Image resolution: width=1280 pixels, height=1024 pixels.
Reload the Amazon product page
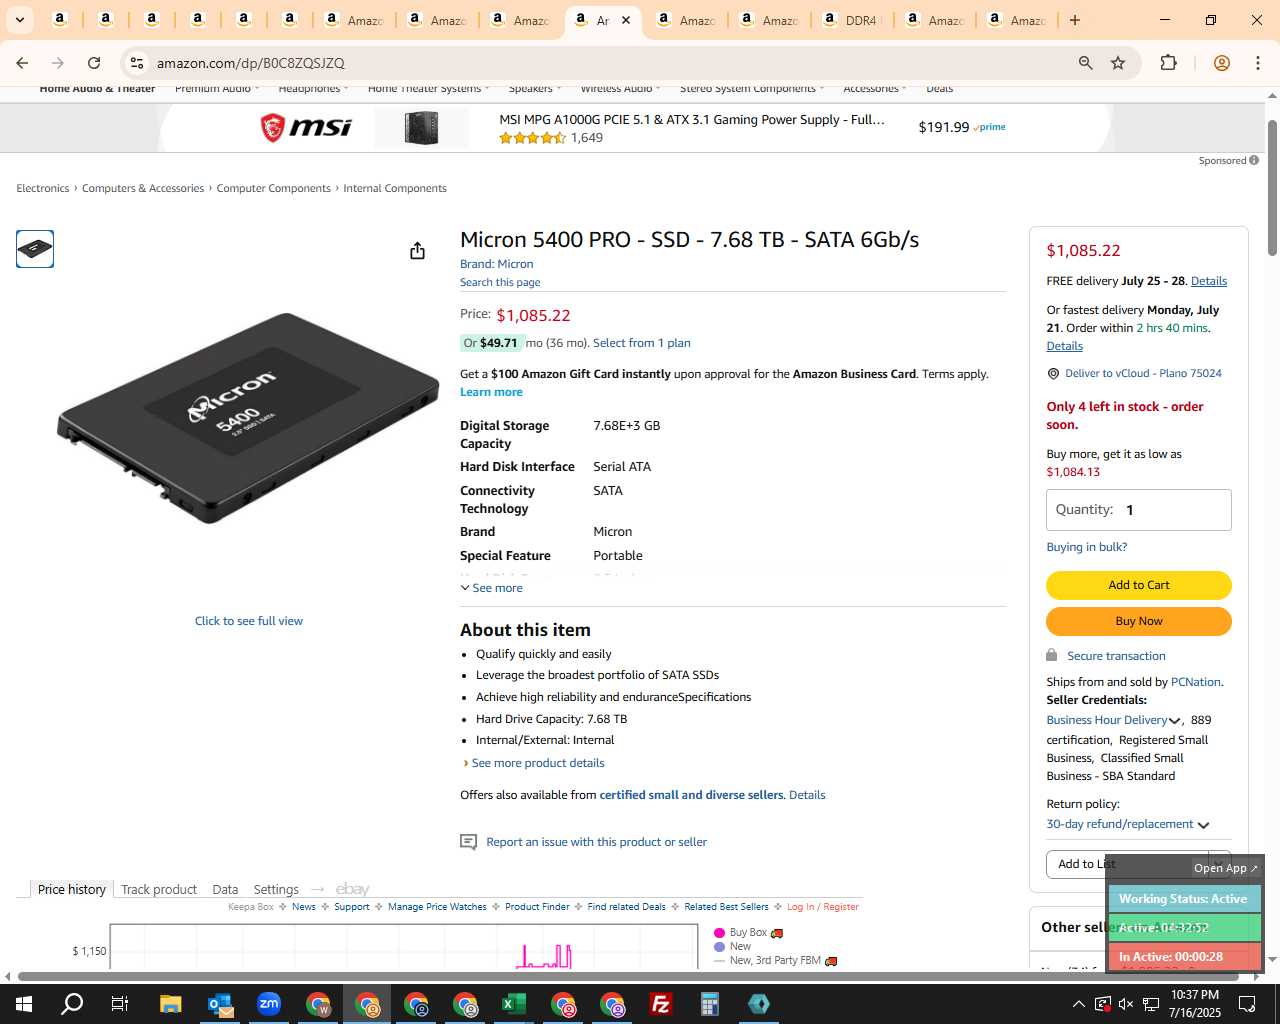point(94,63)
